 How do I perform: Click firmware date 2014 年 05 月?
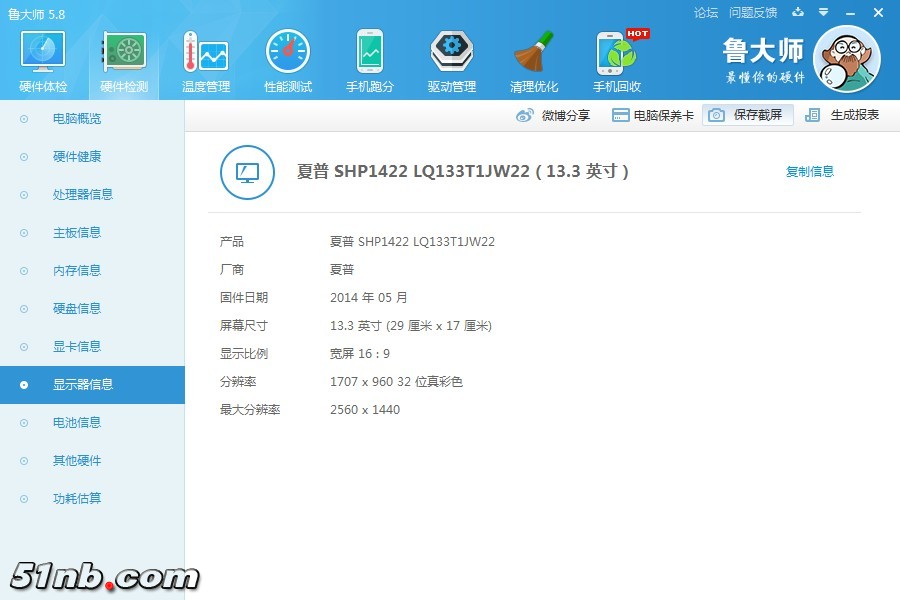pyautogui.click(x=368, y=297)
